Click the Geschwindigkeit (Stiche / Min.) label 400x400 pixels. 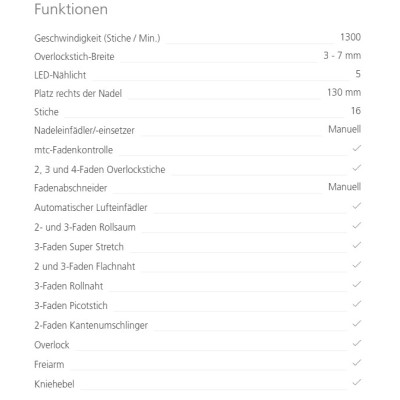pos(97,38)
